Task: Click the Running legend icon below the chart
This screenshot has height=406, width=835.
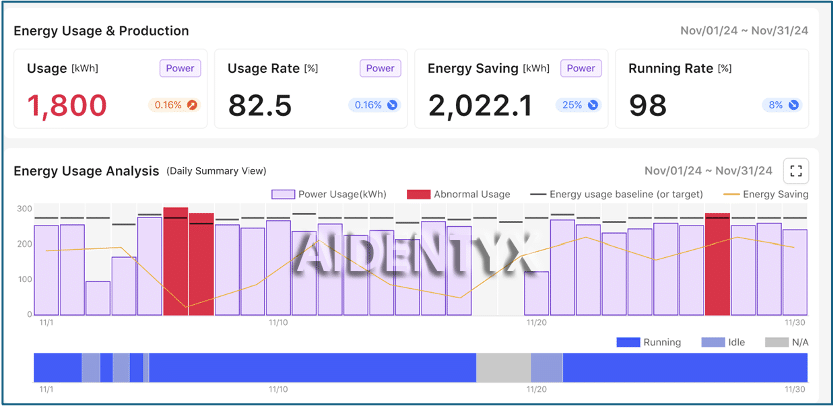Action: tap(628, 342)
